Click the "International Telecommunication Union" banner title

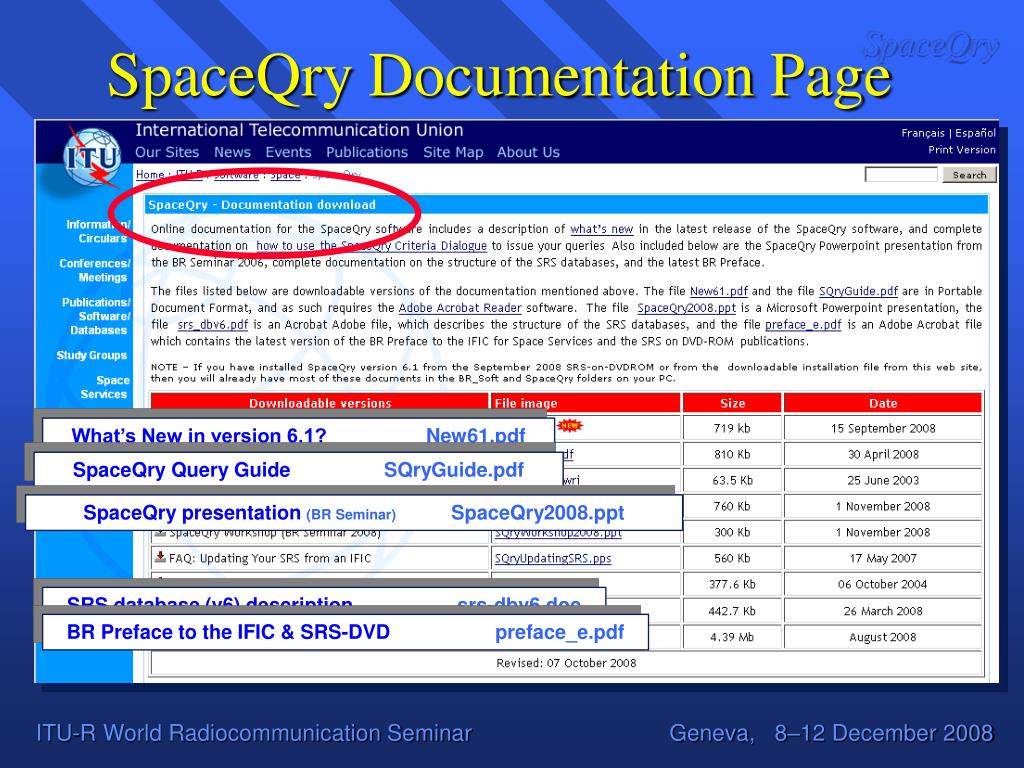pos(299,130)
